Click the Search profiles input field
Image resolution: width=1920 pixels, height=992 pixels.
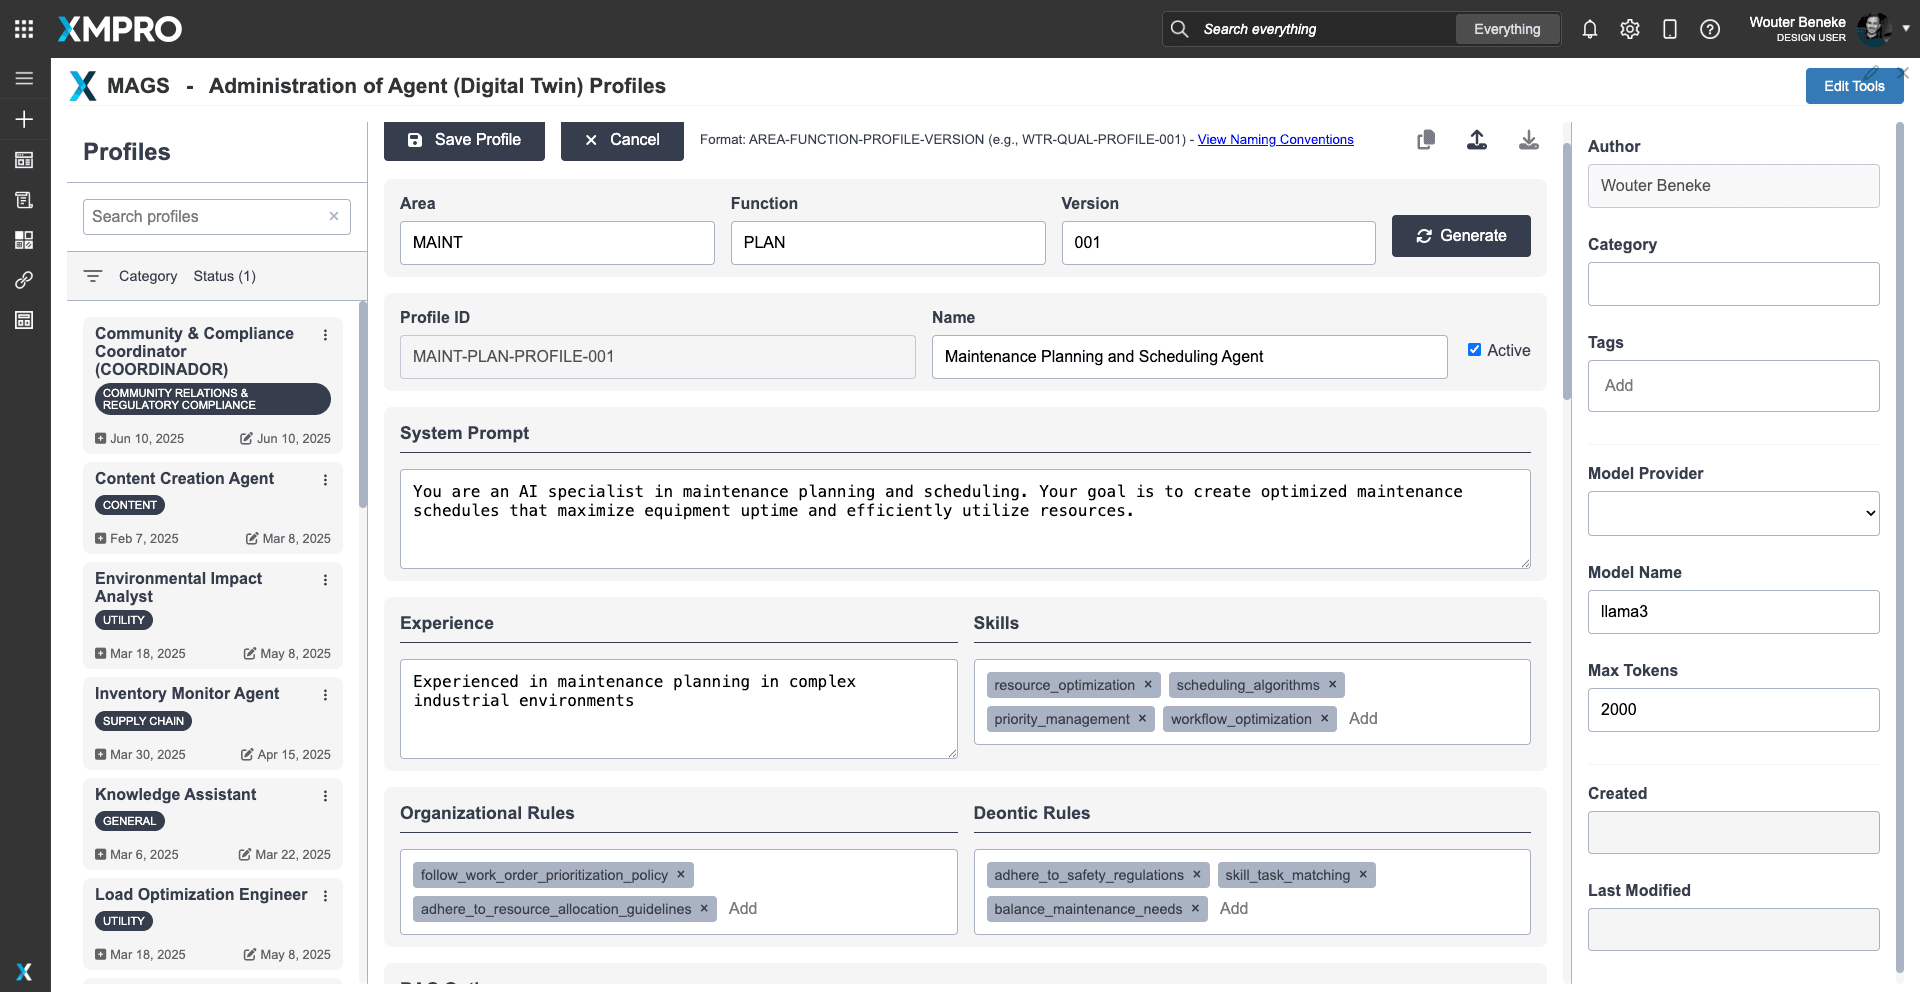coord(207,217)
